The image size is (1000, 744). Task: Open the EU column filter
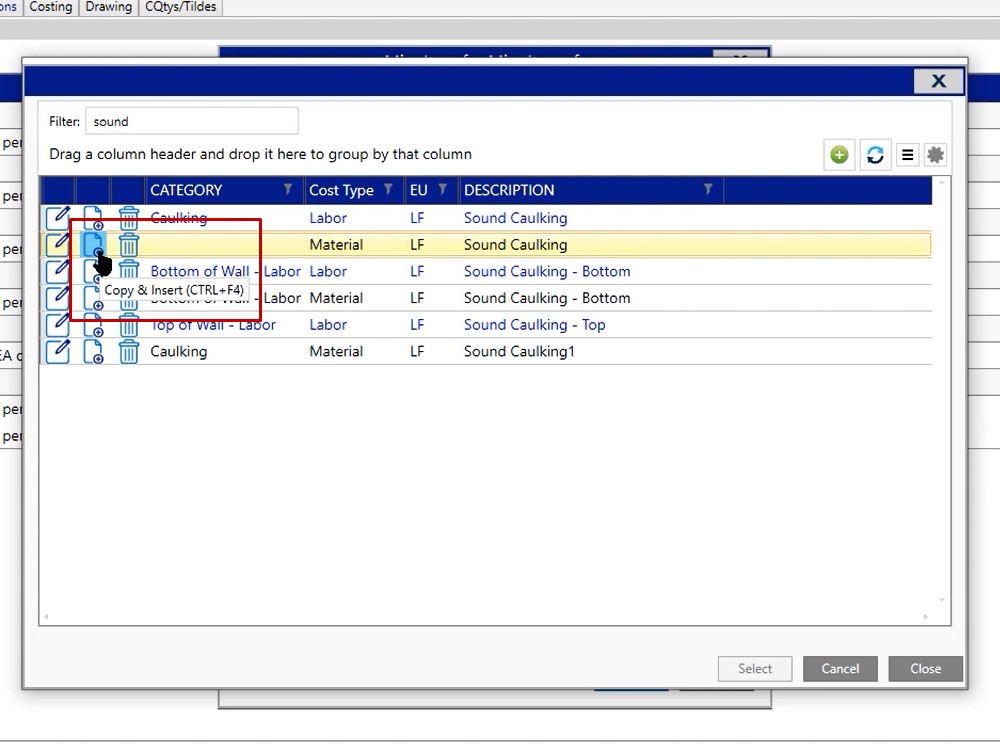pos(442,190)
